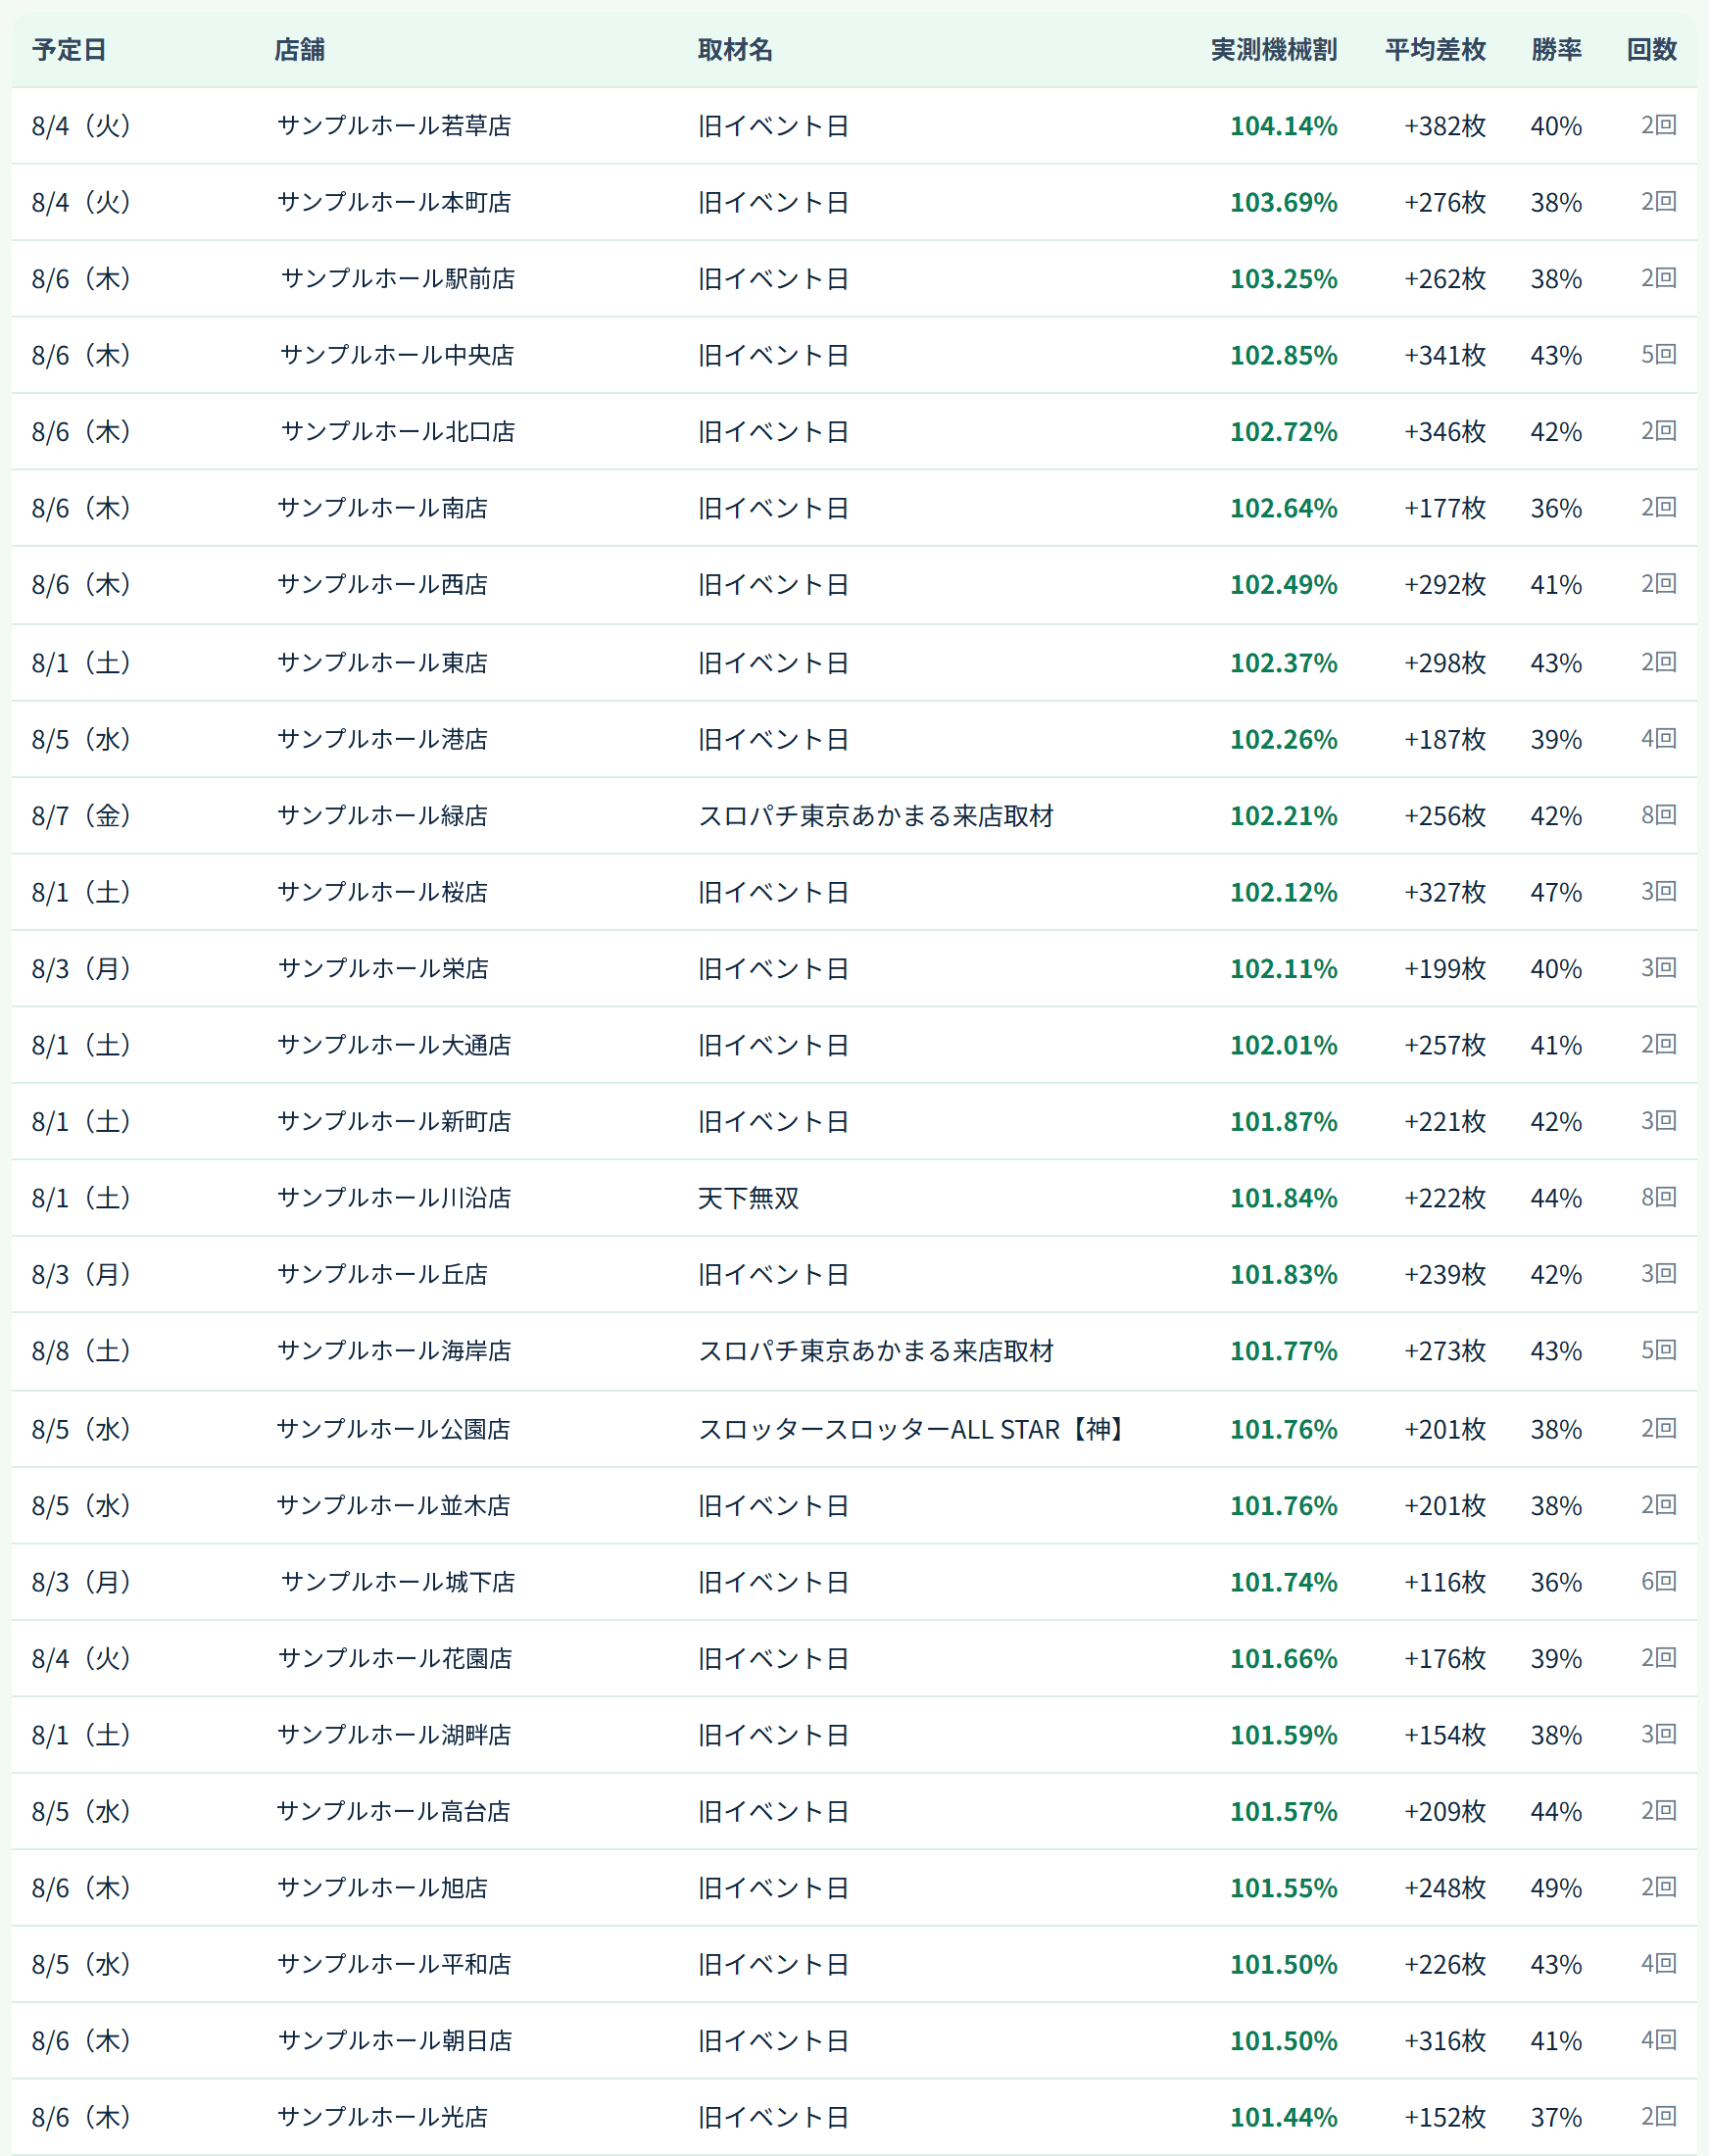Click サンプルホール湖畔店 store name
The height and width of the screenshot is (2156, 1709).
point(394,1735)
